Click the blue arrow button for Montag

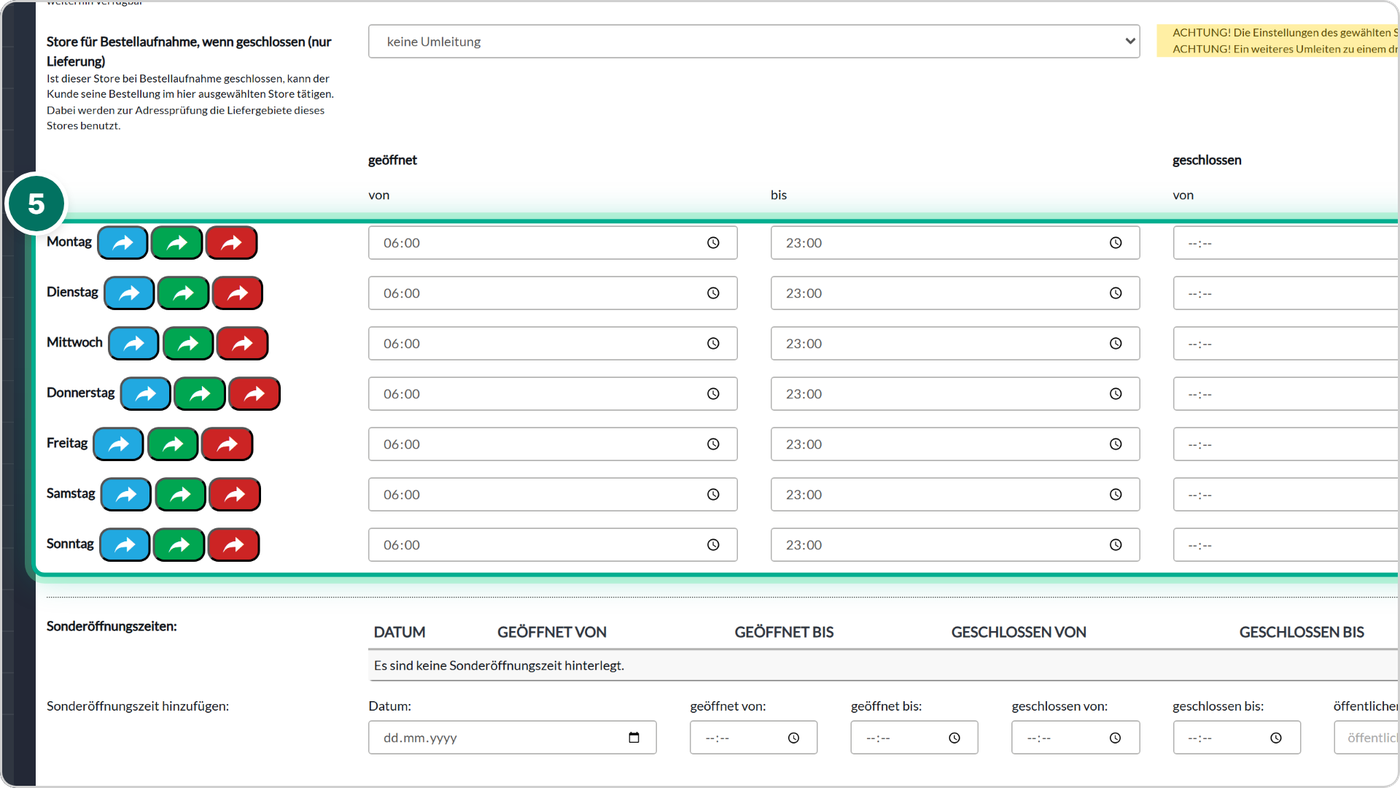point(122,243)
